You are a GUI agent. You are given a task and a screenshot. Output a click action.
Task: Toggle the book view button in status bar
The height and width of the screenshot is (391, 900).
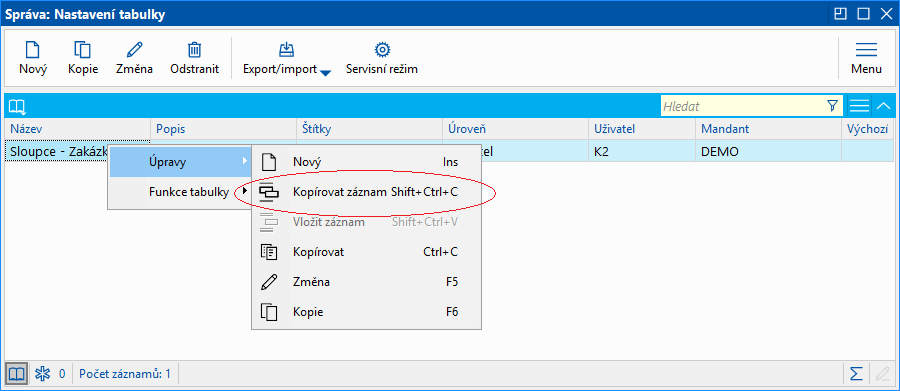16,374
